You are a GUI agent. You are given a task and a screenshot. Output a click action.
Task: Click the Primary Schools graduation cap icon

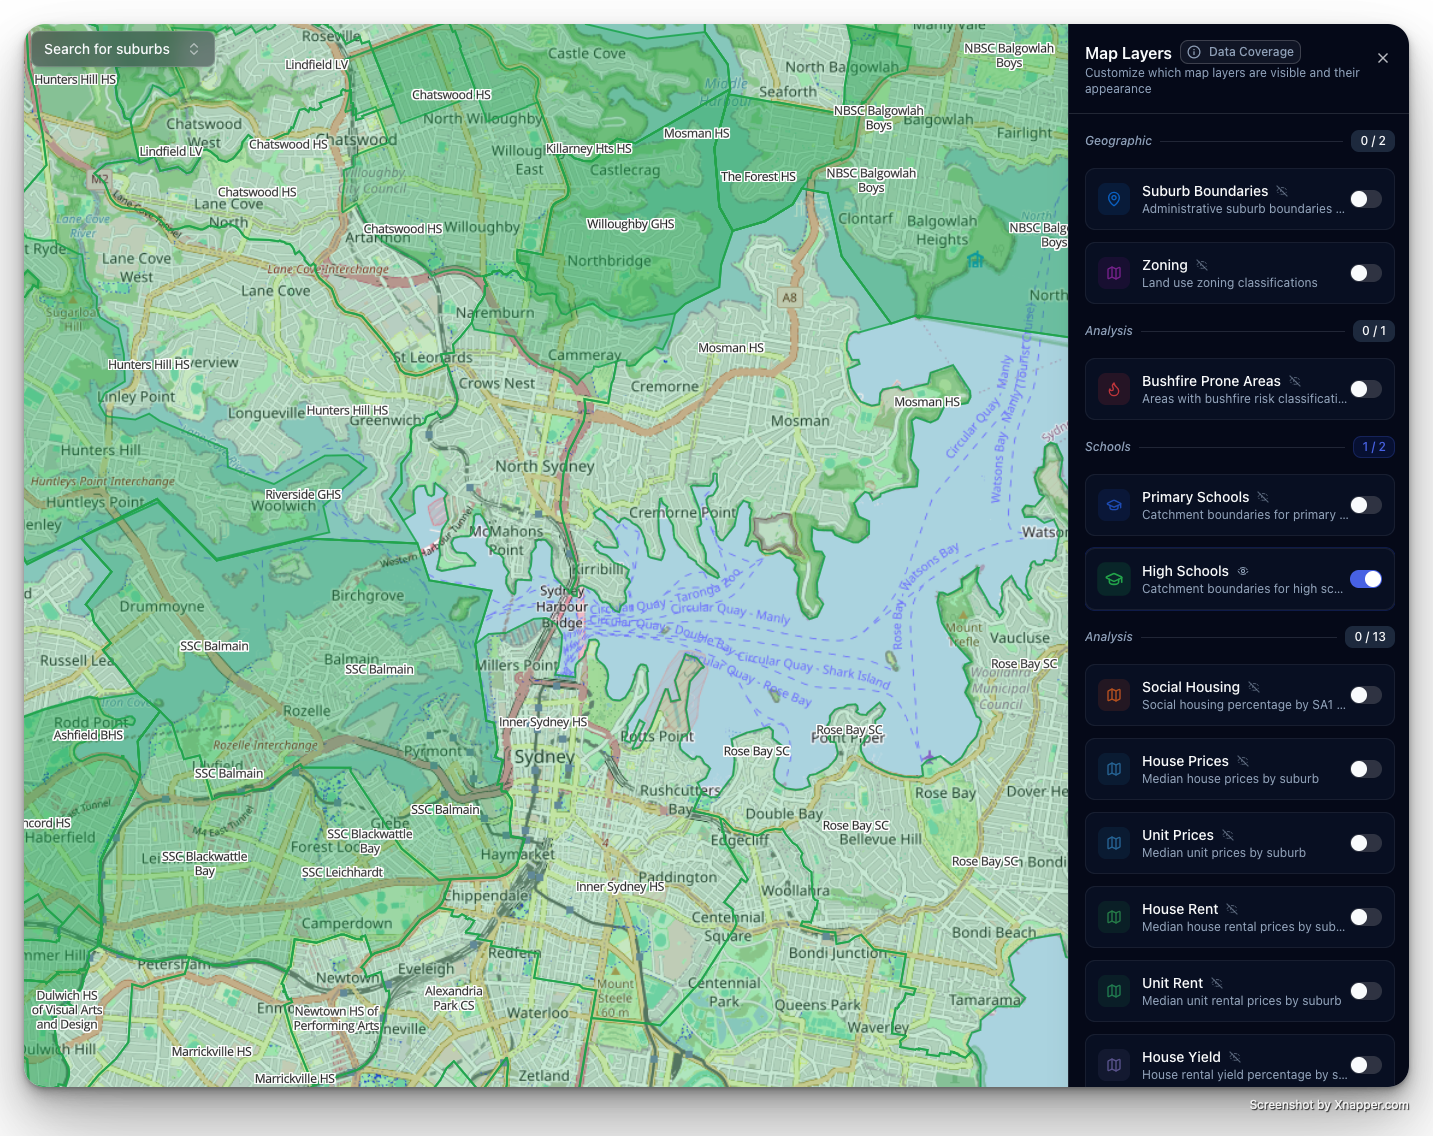click(x=1114, y=505)
